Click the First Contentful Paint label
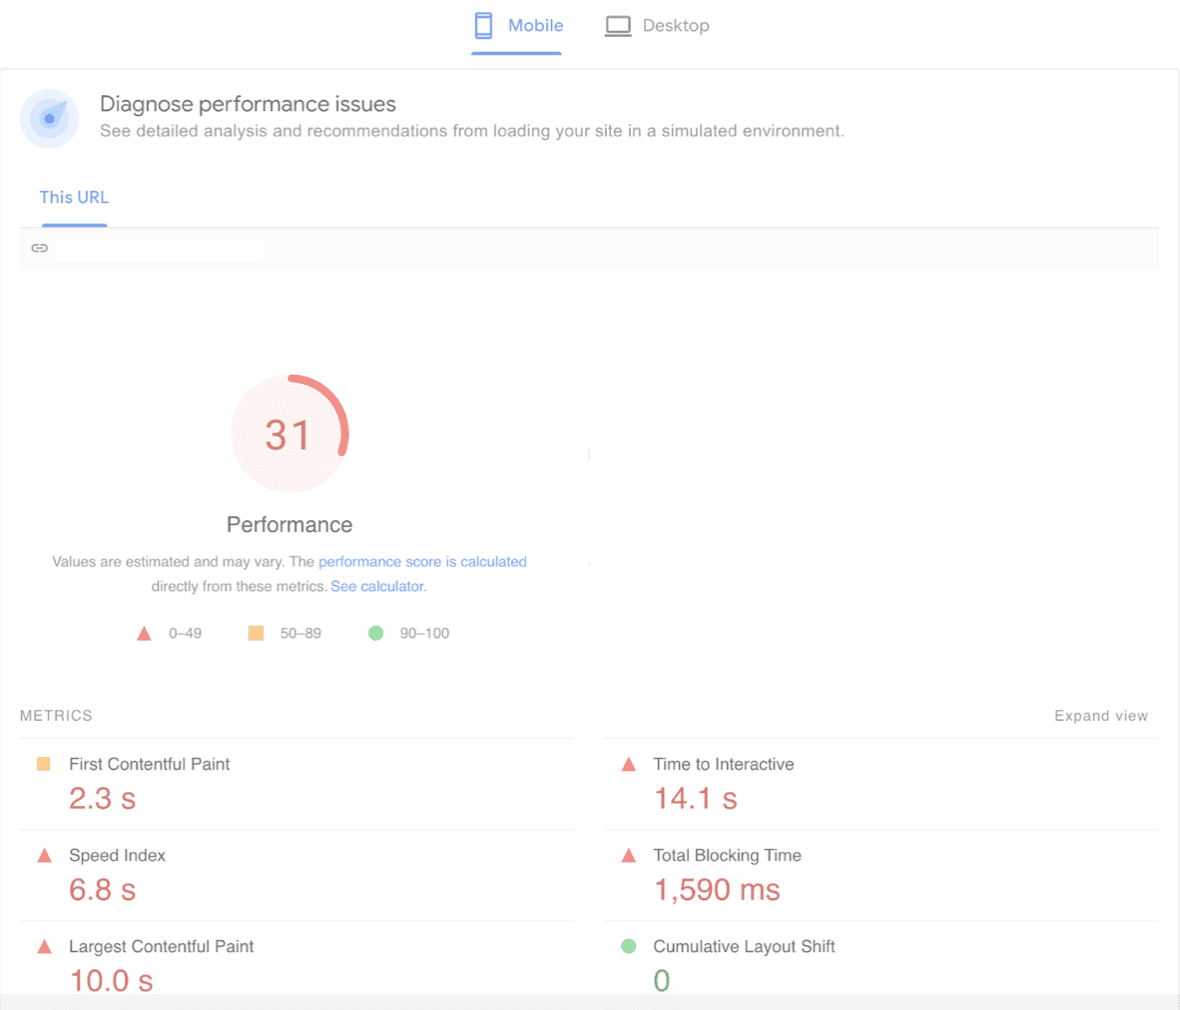This screenshot has height=1010, width=1180. [149, 765]
